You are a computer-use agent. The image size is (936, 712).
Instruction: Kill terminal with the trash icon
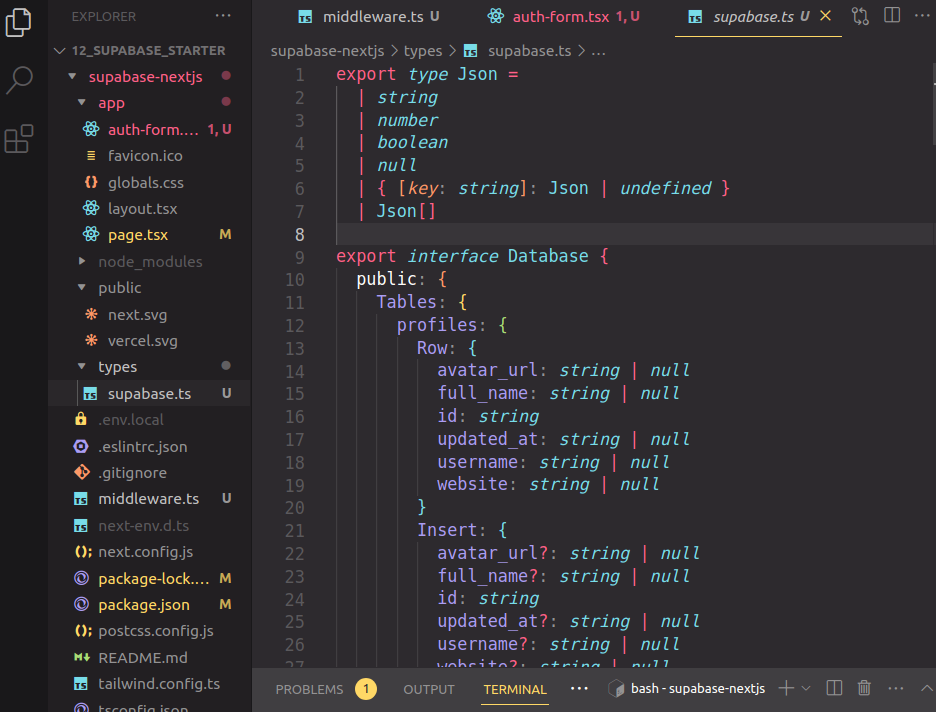864,688
